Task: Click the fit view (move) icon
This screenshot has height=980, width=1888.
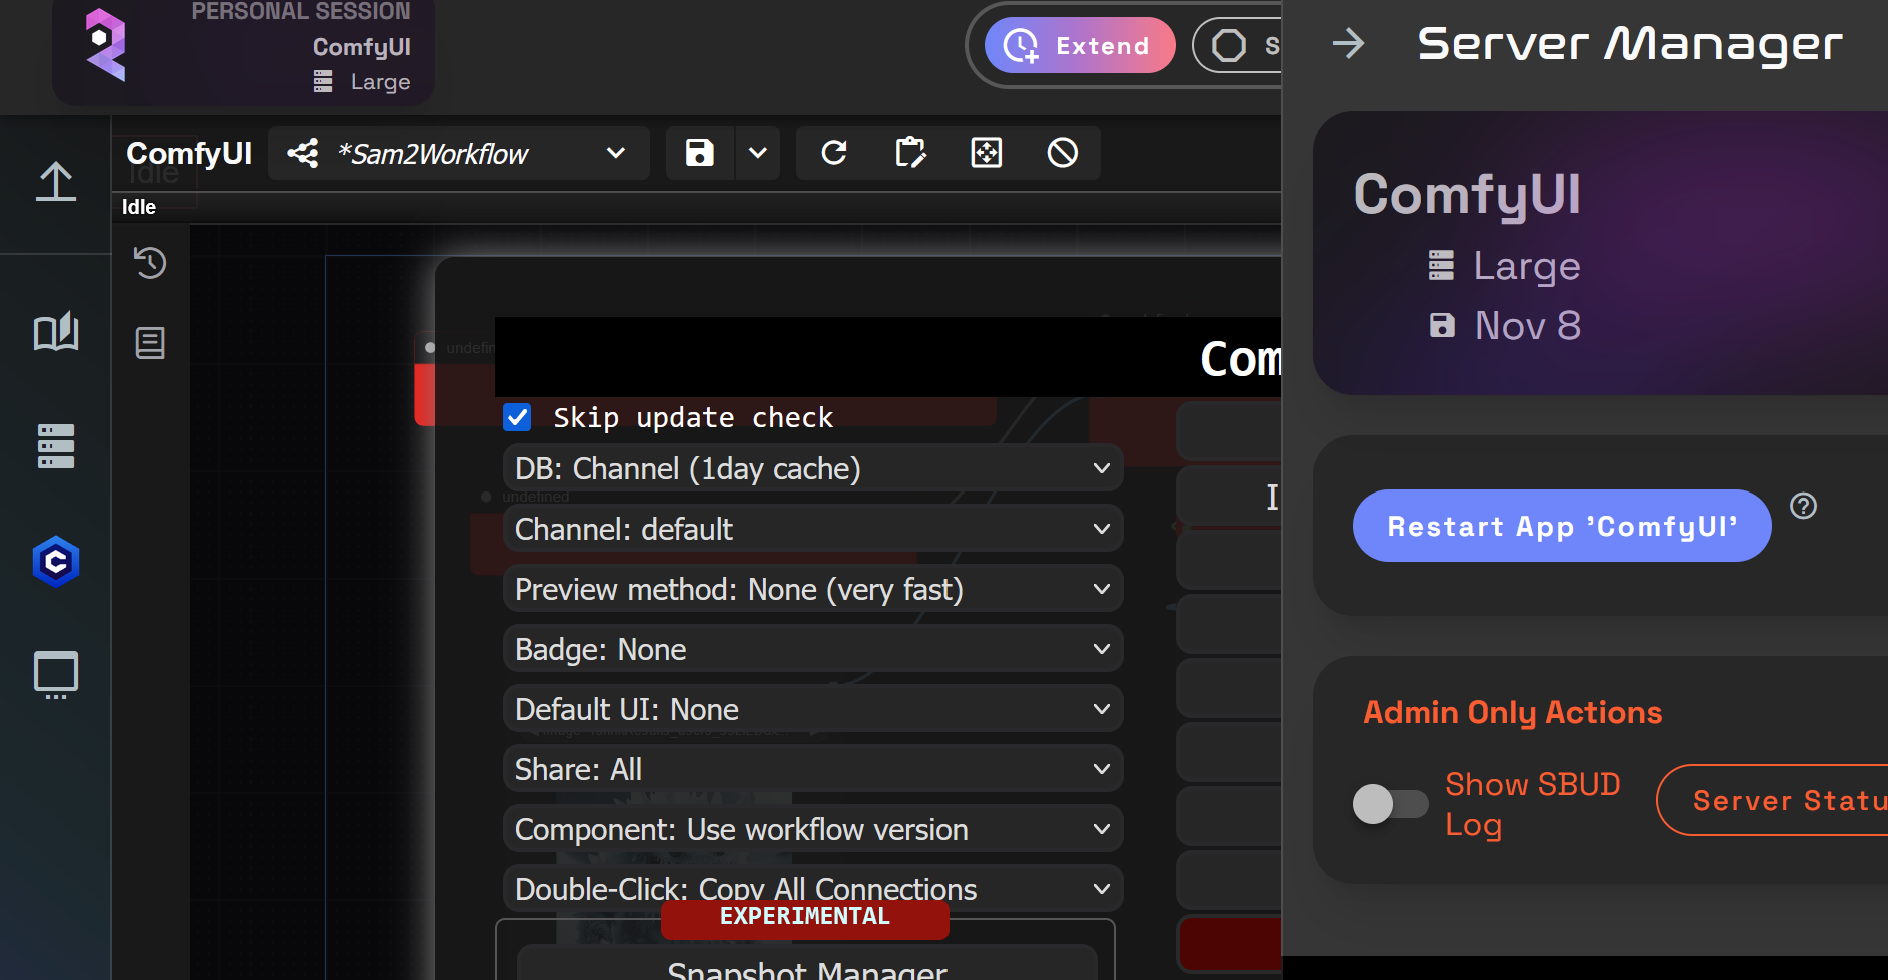Action: (986, 153)
